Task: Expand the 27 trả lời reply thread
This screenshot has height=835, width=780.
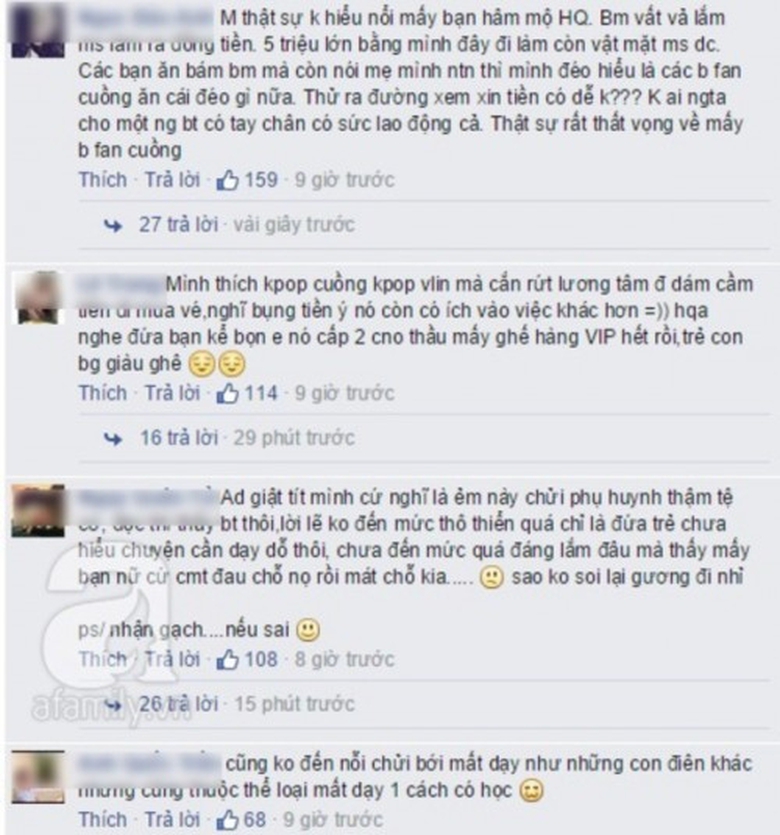Action: (x=178, y=224)
